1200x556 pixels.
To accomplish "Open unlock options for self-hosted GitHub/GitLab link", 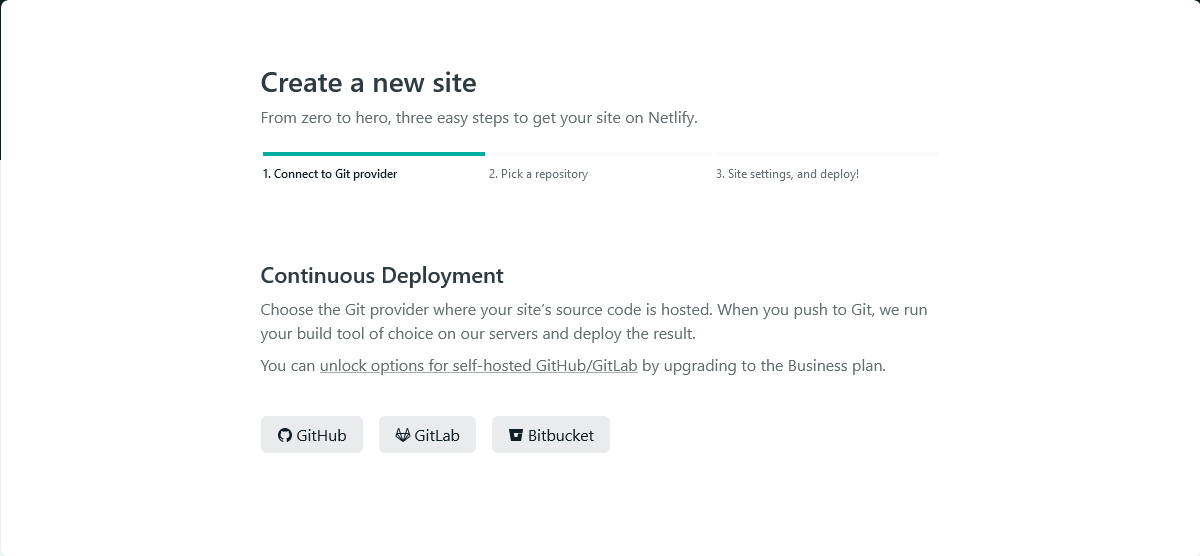I will tap(479, 365).
